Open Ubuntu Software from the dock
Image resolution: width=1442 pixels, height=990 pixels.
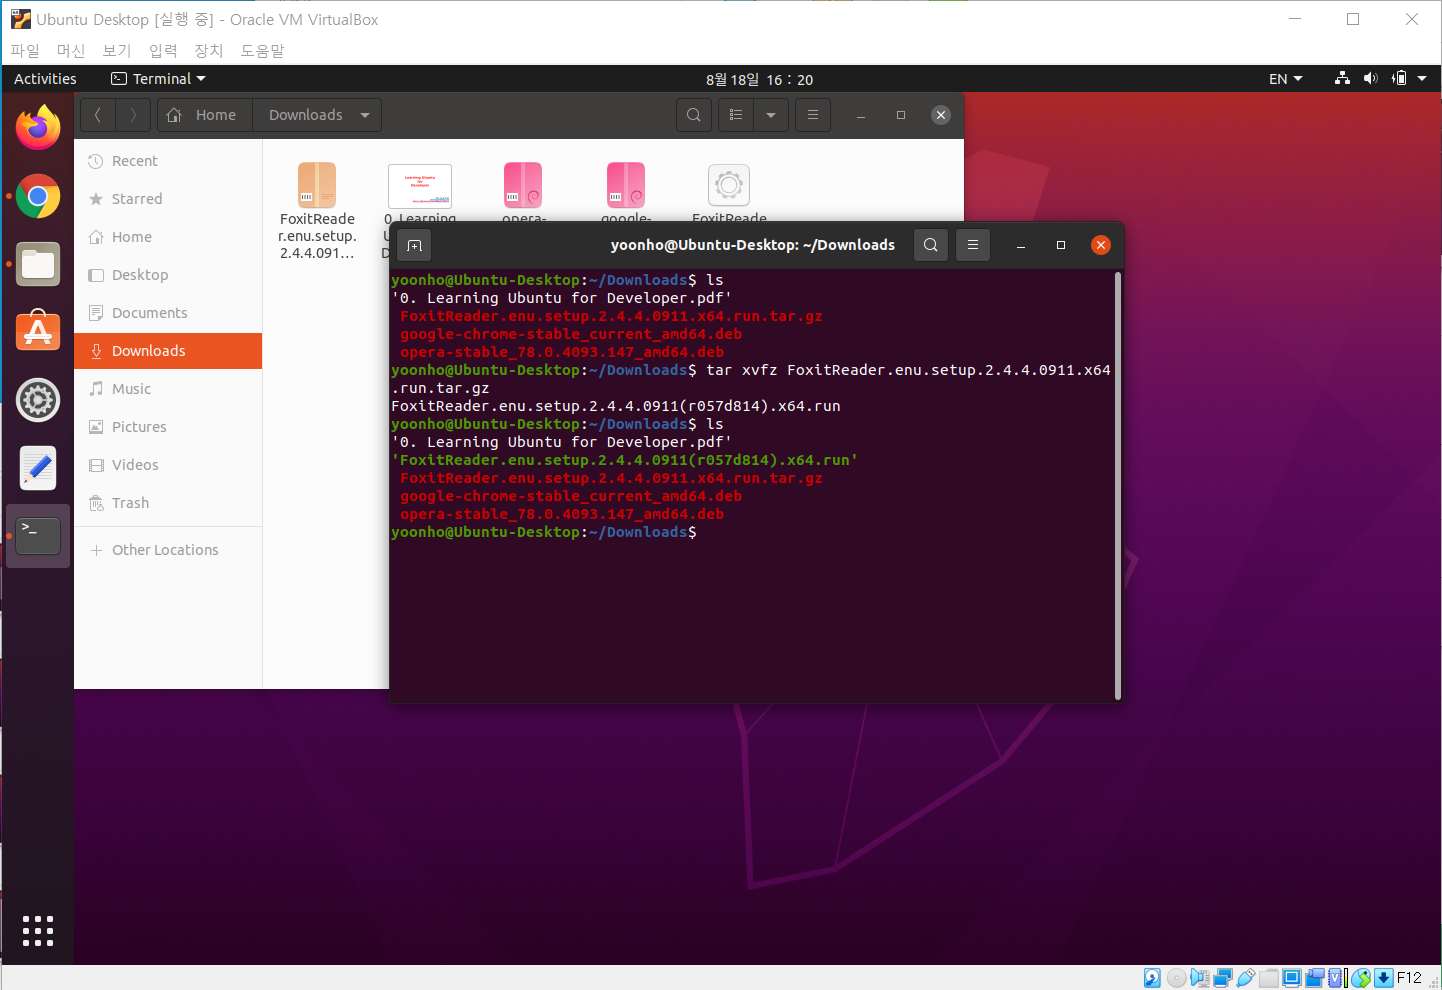pos(38,332)
